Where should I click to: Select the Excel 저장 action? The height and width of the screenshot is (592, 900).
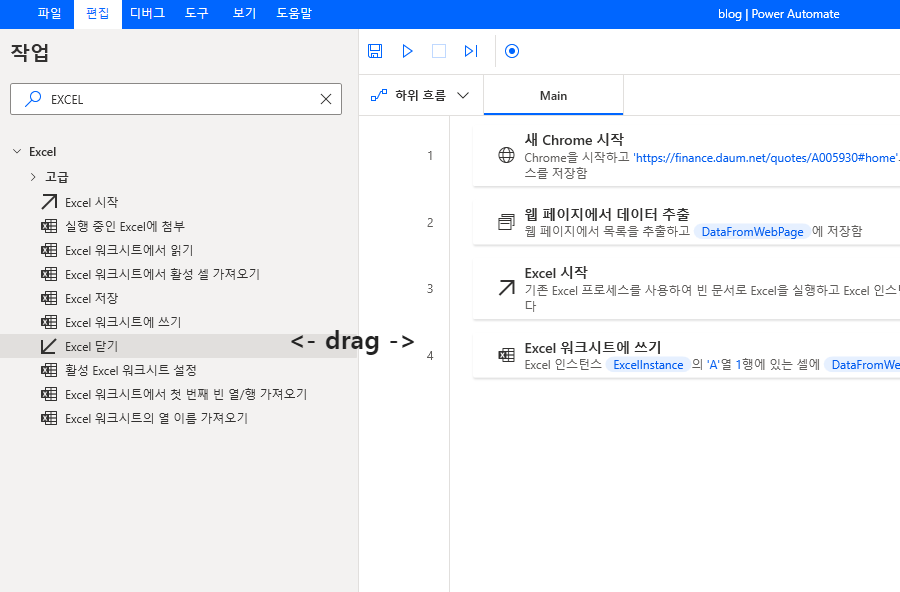(92, 298)
